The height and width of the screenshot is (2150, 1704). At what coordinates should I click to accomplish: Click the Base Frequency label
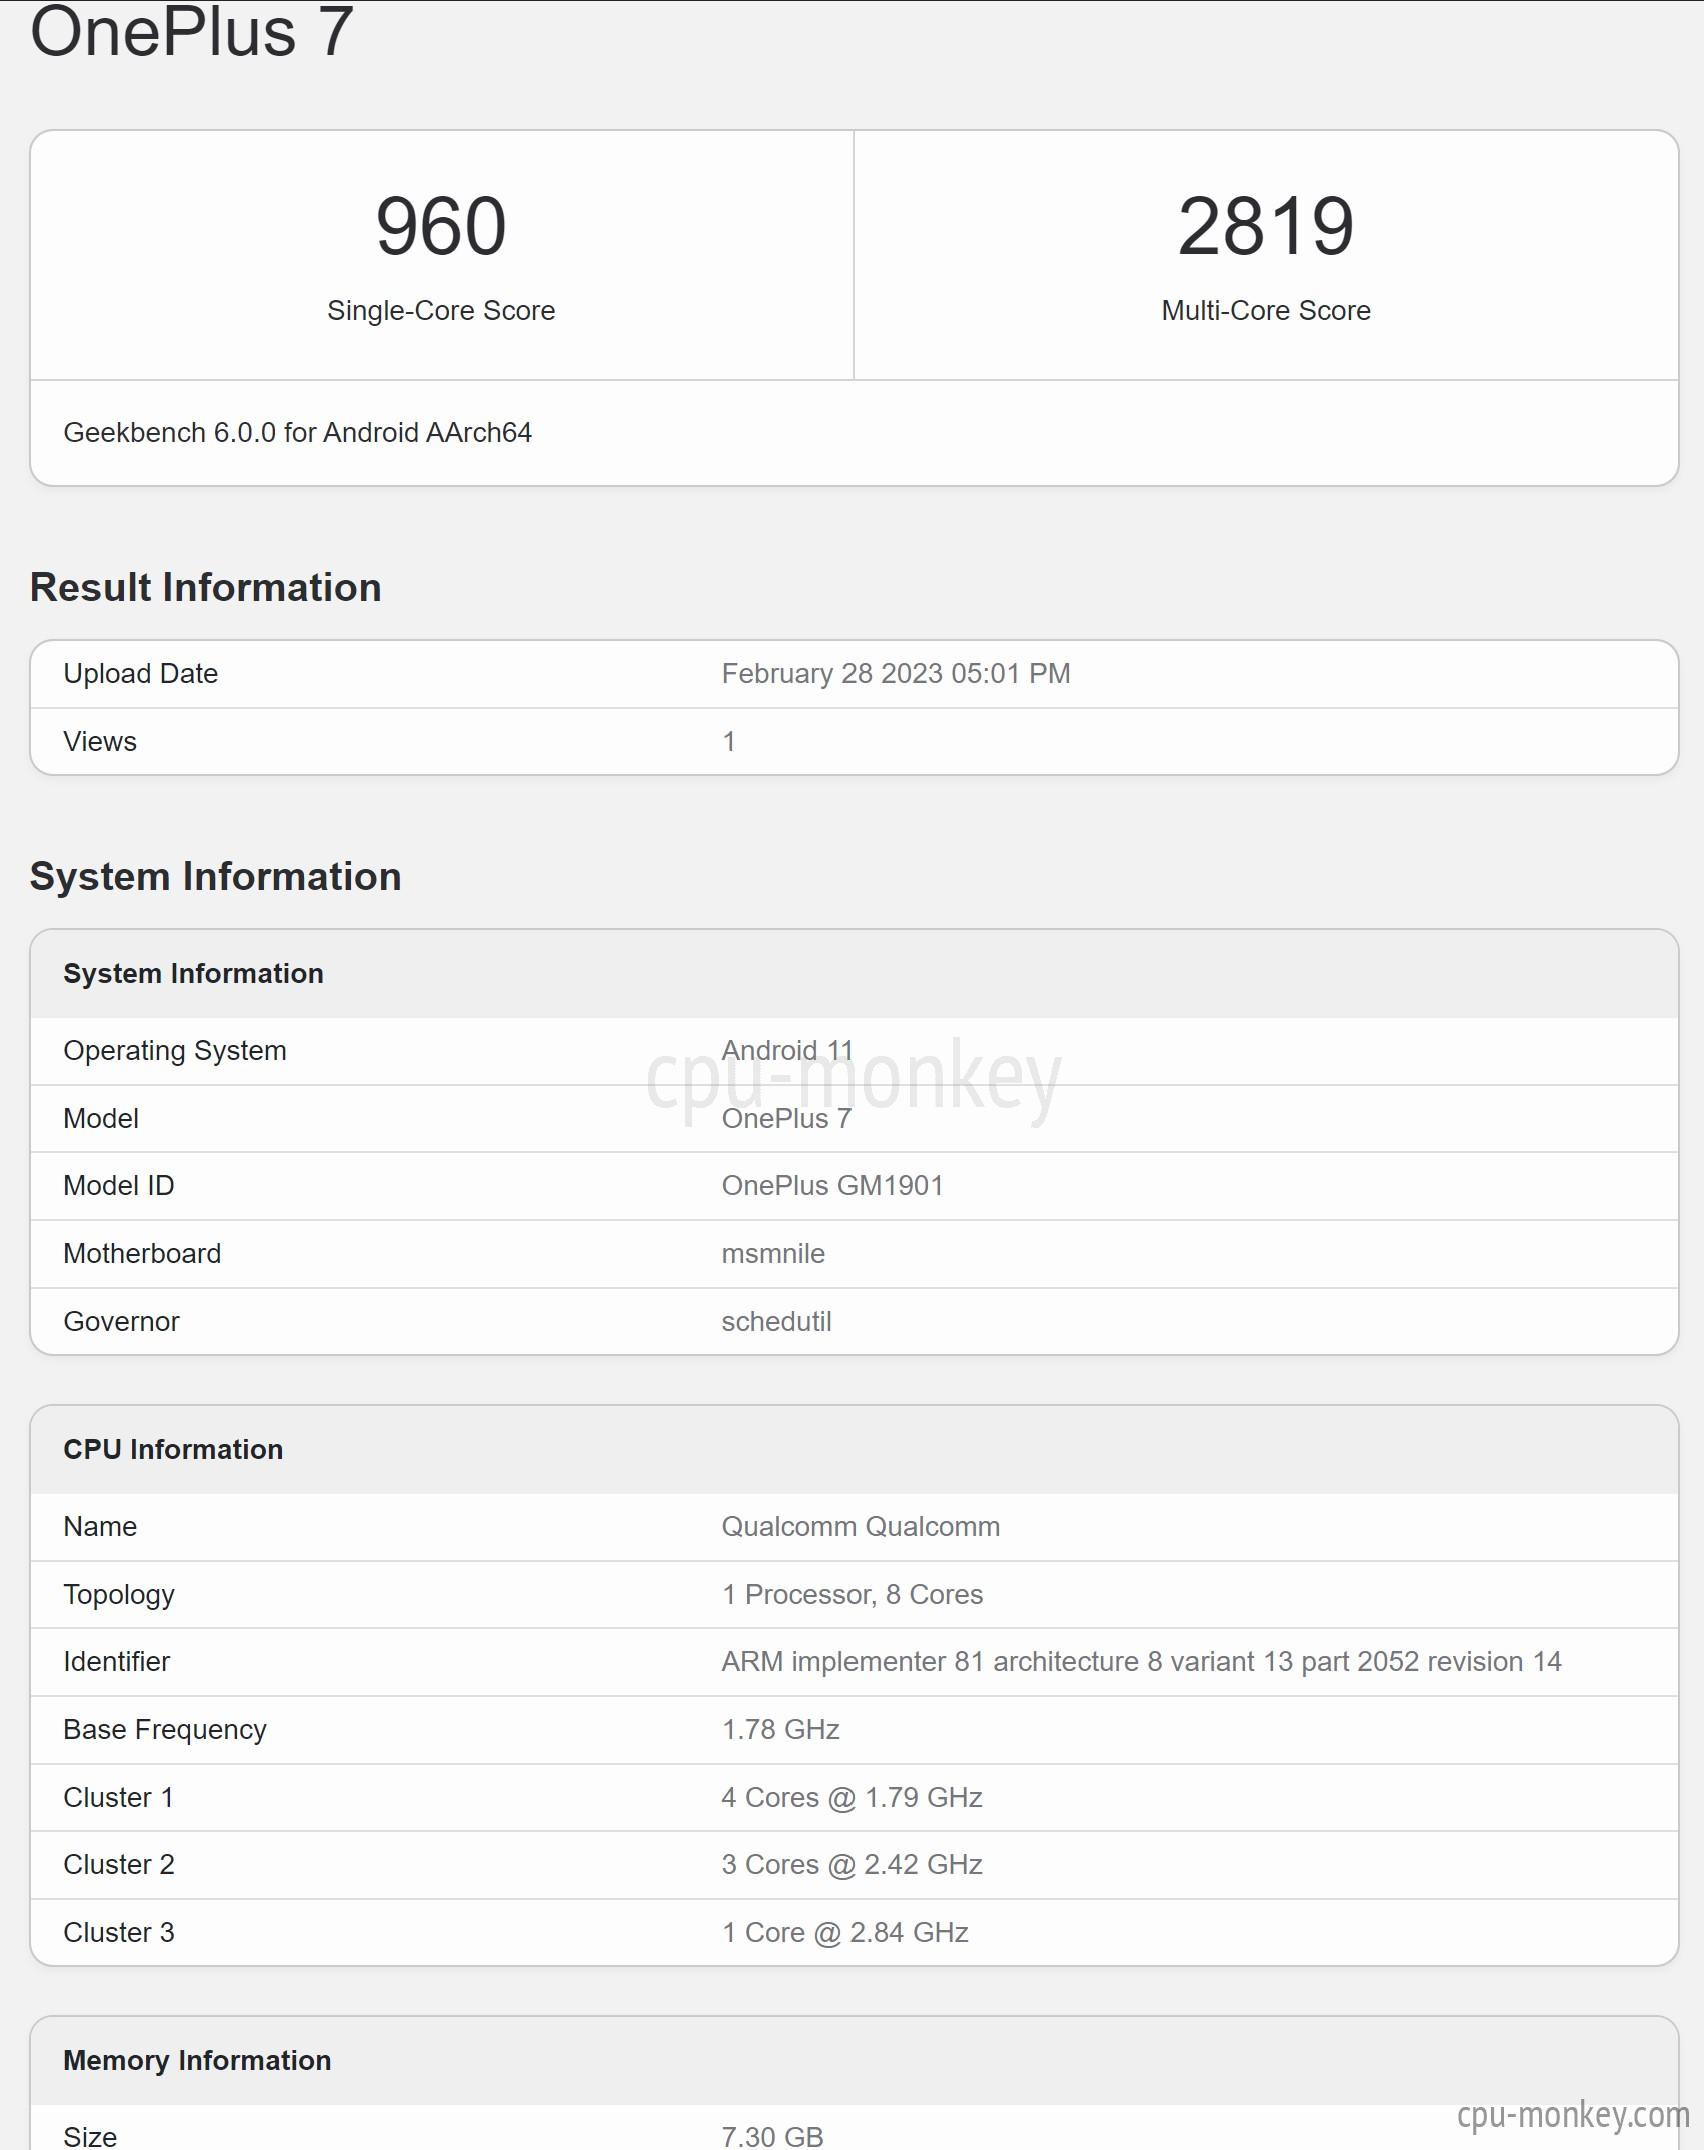point(165,1730)
